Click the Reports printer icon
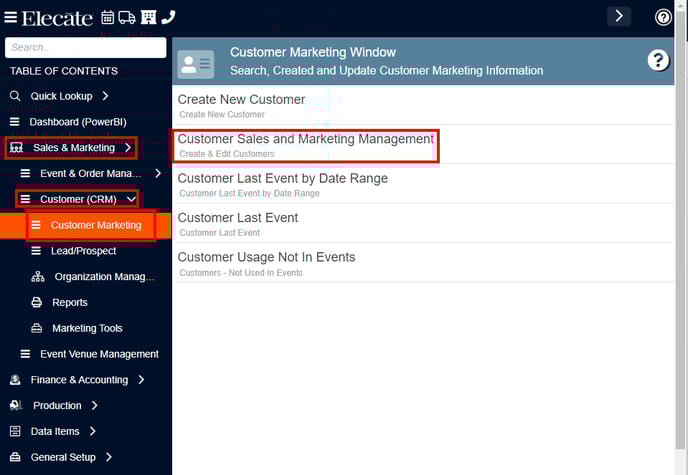Viewport: 688px width, 475px height. 37,303
